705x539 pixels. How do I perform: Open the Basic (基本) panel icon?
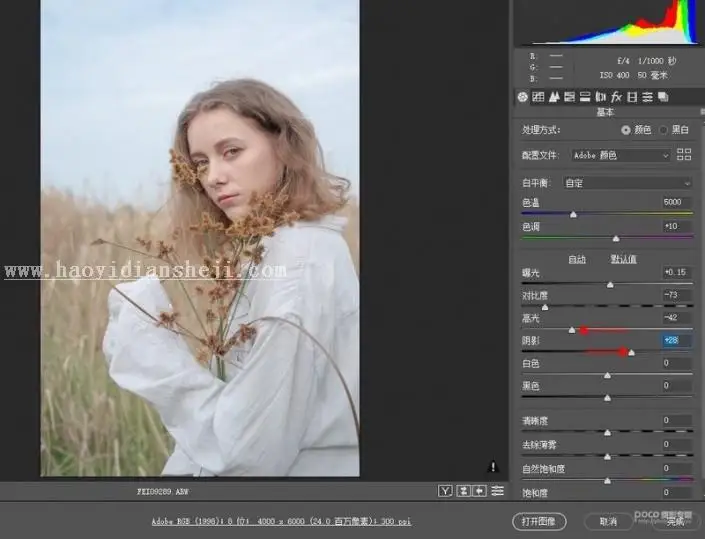[x=522, y=97]
